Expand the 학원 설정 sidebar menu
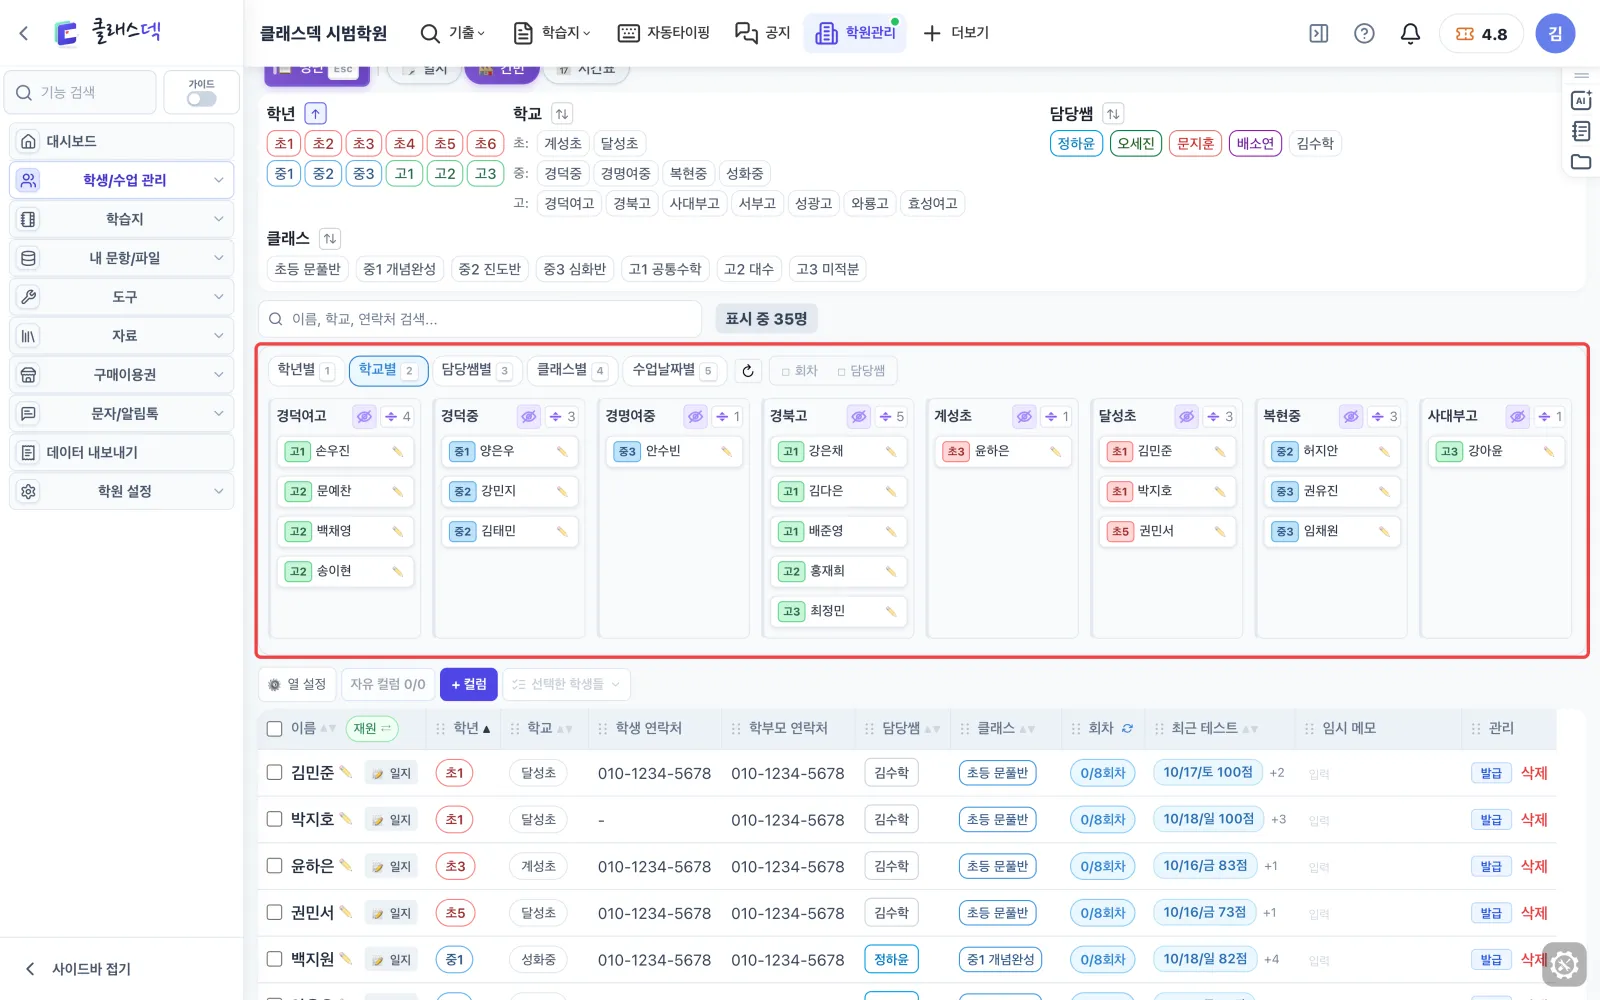This screenshot has height=1000, width=1600. pyautogui.click(x=122, y=491)
